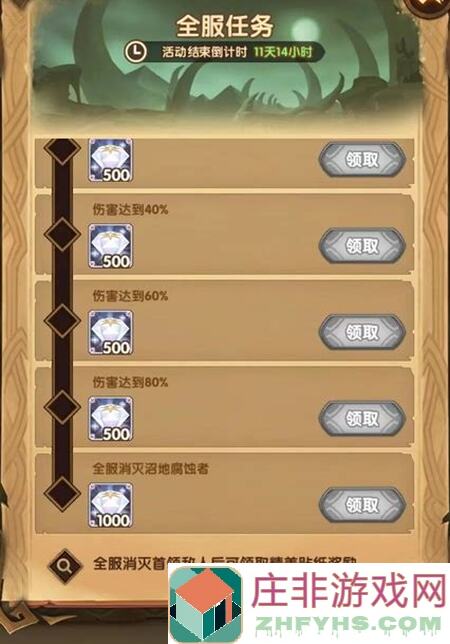
Task: Select the progress diamond marker for 40%
Action: click(62, 234)
